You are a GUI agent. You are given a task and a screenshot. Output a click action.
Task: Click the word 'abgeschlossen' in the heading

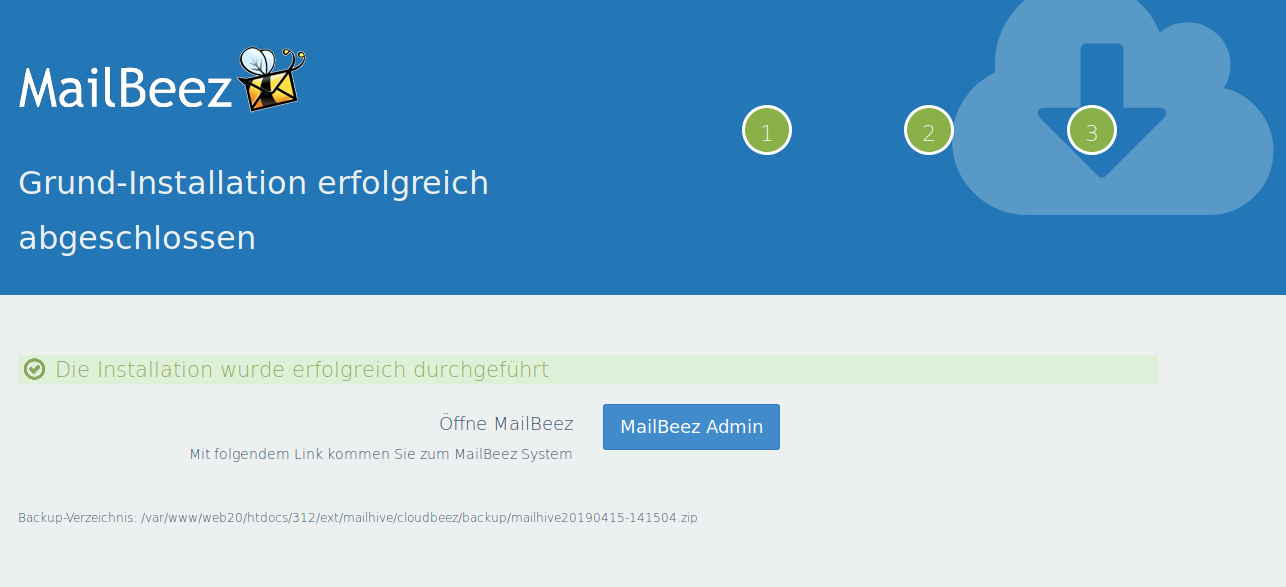click(x=137, y=238)
